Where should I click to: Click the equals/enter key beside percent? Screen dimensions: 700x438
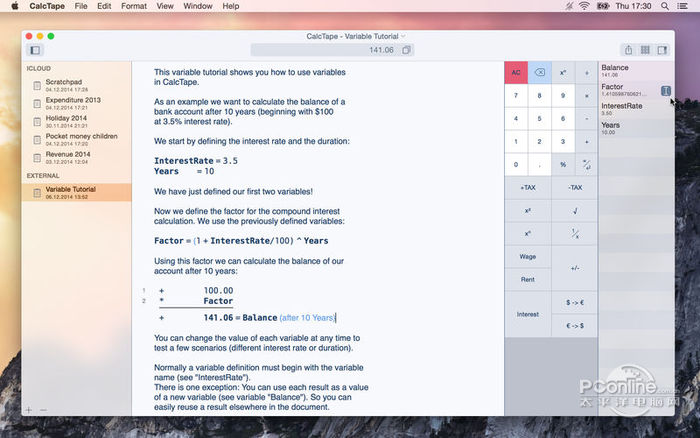coord(587,165)
